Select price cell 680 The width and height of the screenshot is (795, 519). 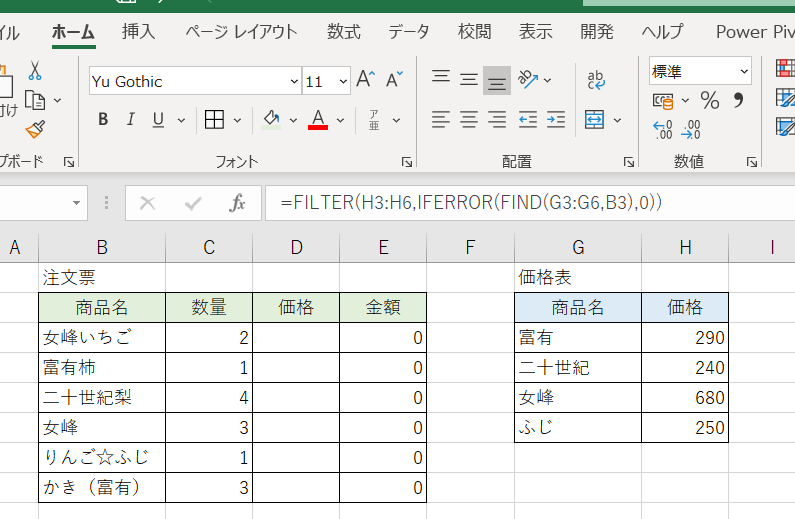685,397
